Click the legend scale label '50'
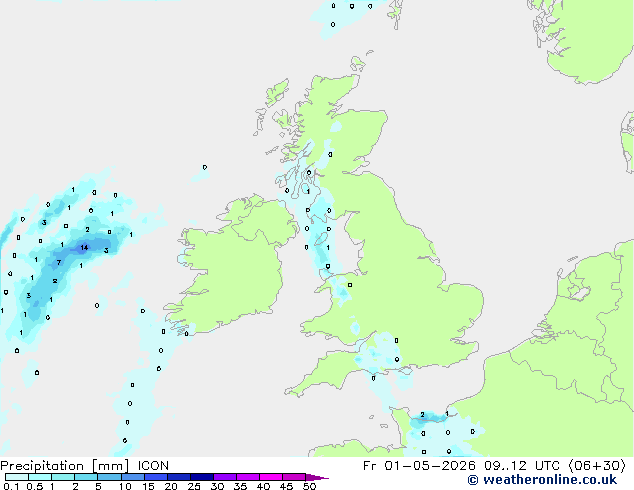 click(x=309, y=486)
